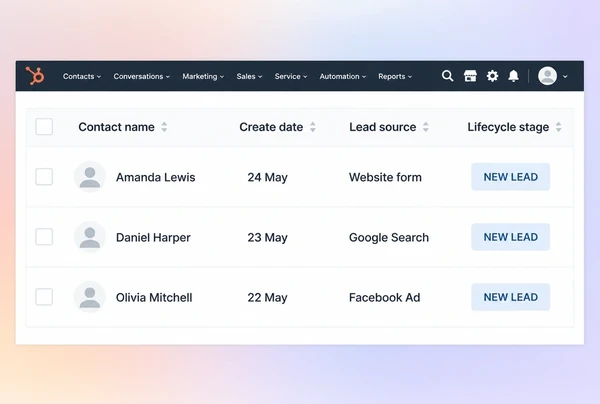Click the HubSpot sprocket logo
The height and width of the screenshot is (404, 600).
(35, 75)
